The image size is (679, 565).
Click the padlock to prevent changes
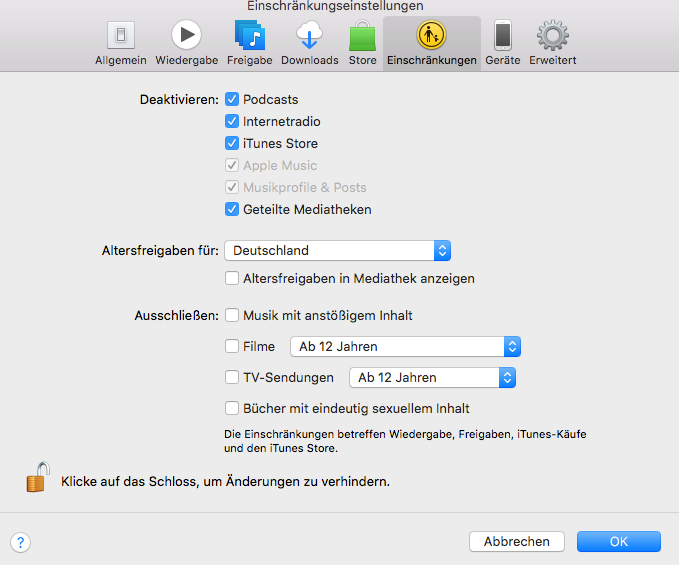click(x=38, y=478)
